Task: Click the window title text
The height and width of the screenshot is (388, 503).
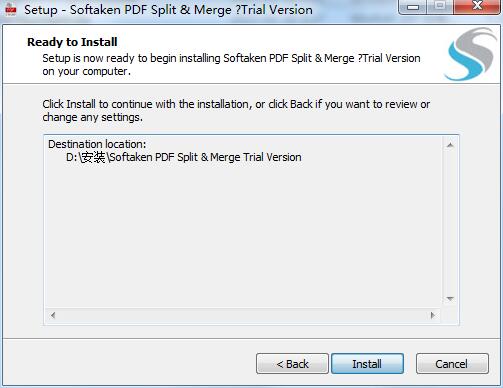Action: pos(168,10)
